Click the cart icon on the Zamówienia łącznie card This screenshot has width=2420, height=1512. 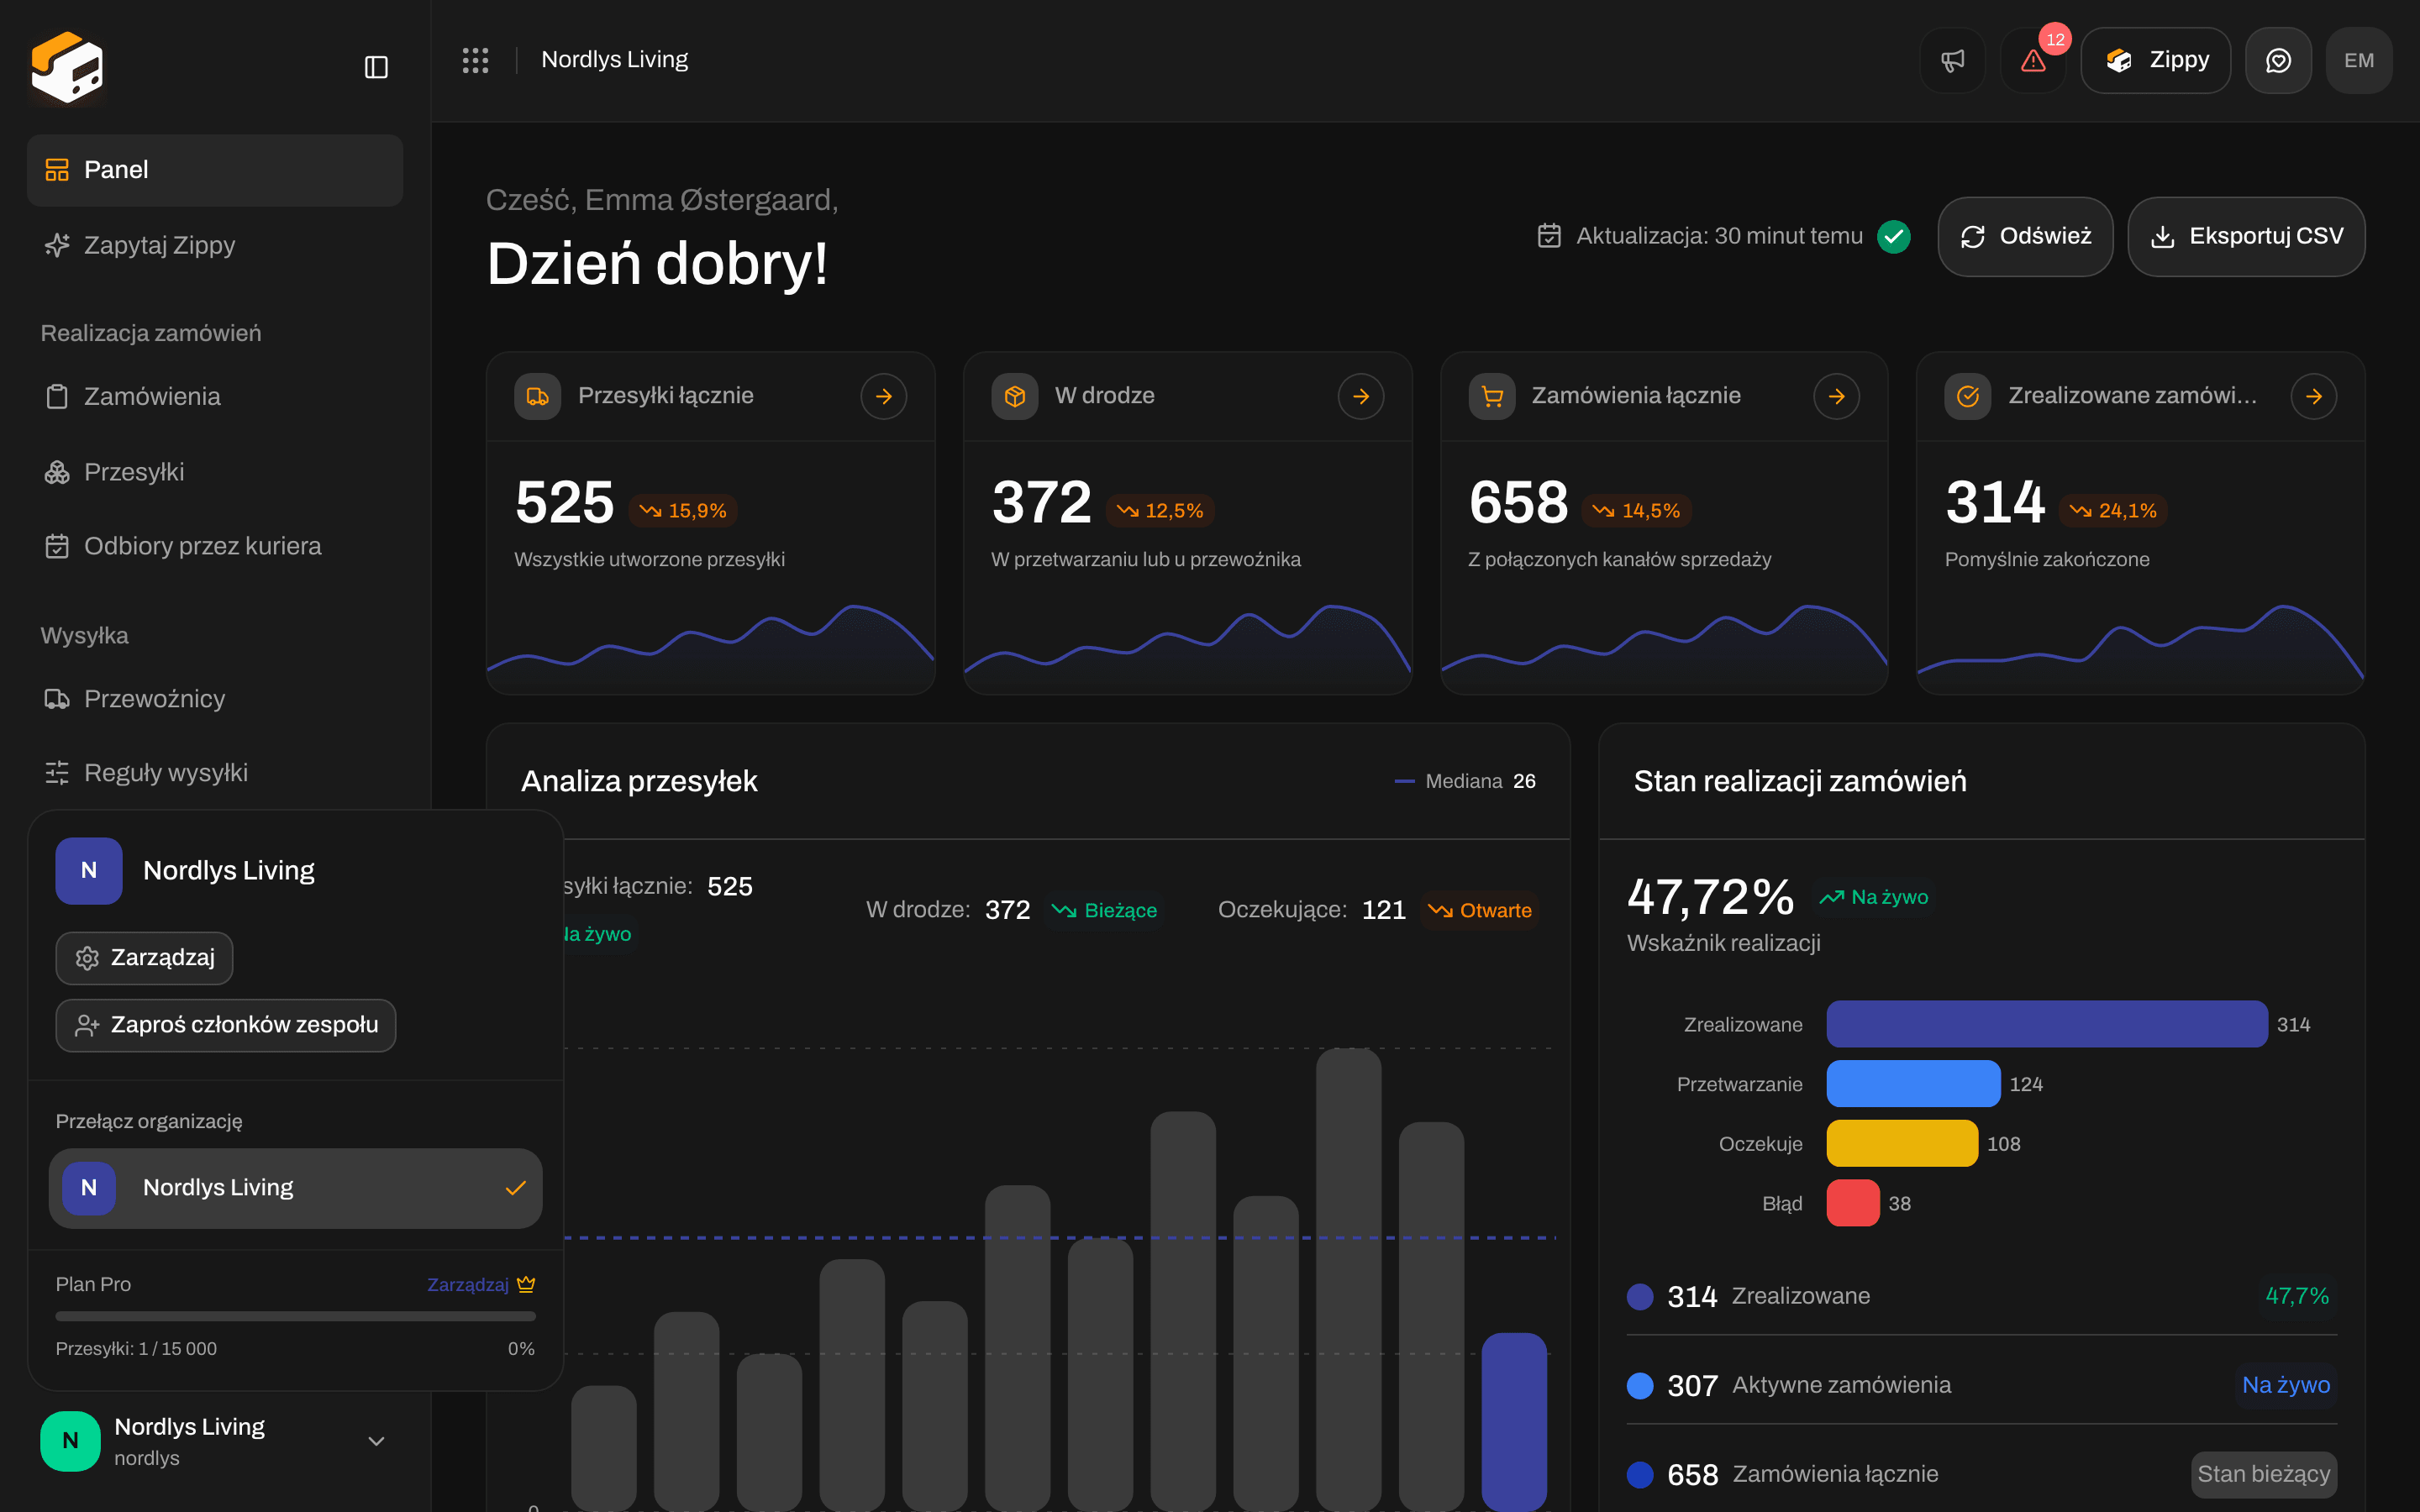tap(1492, 396)
